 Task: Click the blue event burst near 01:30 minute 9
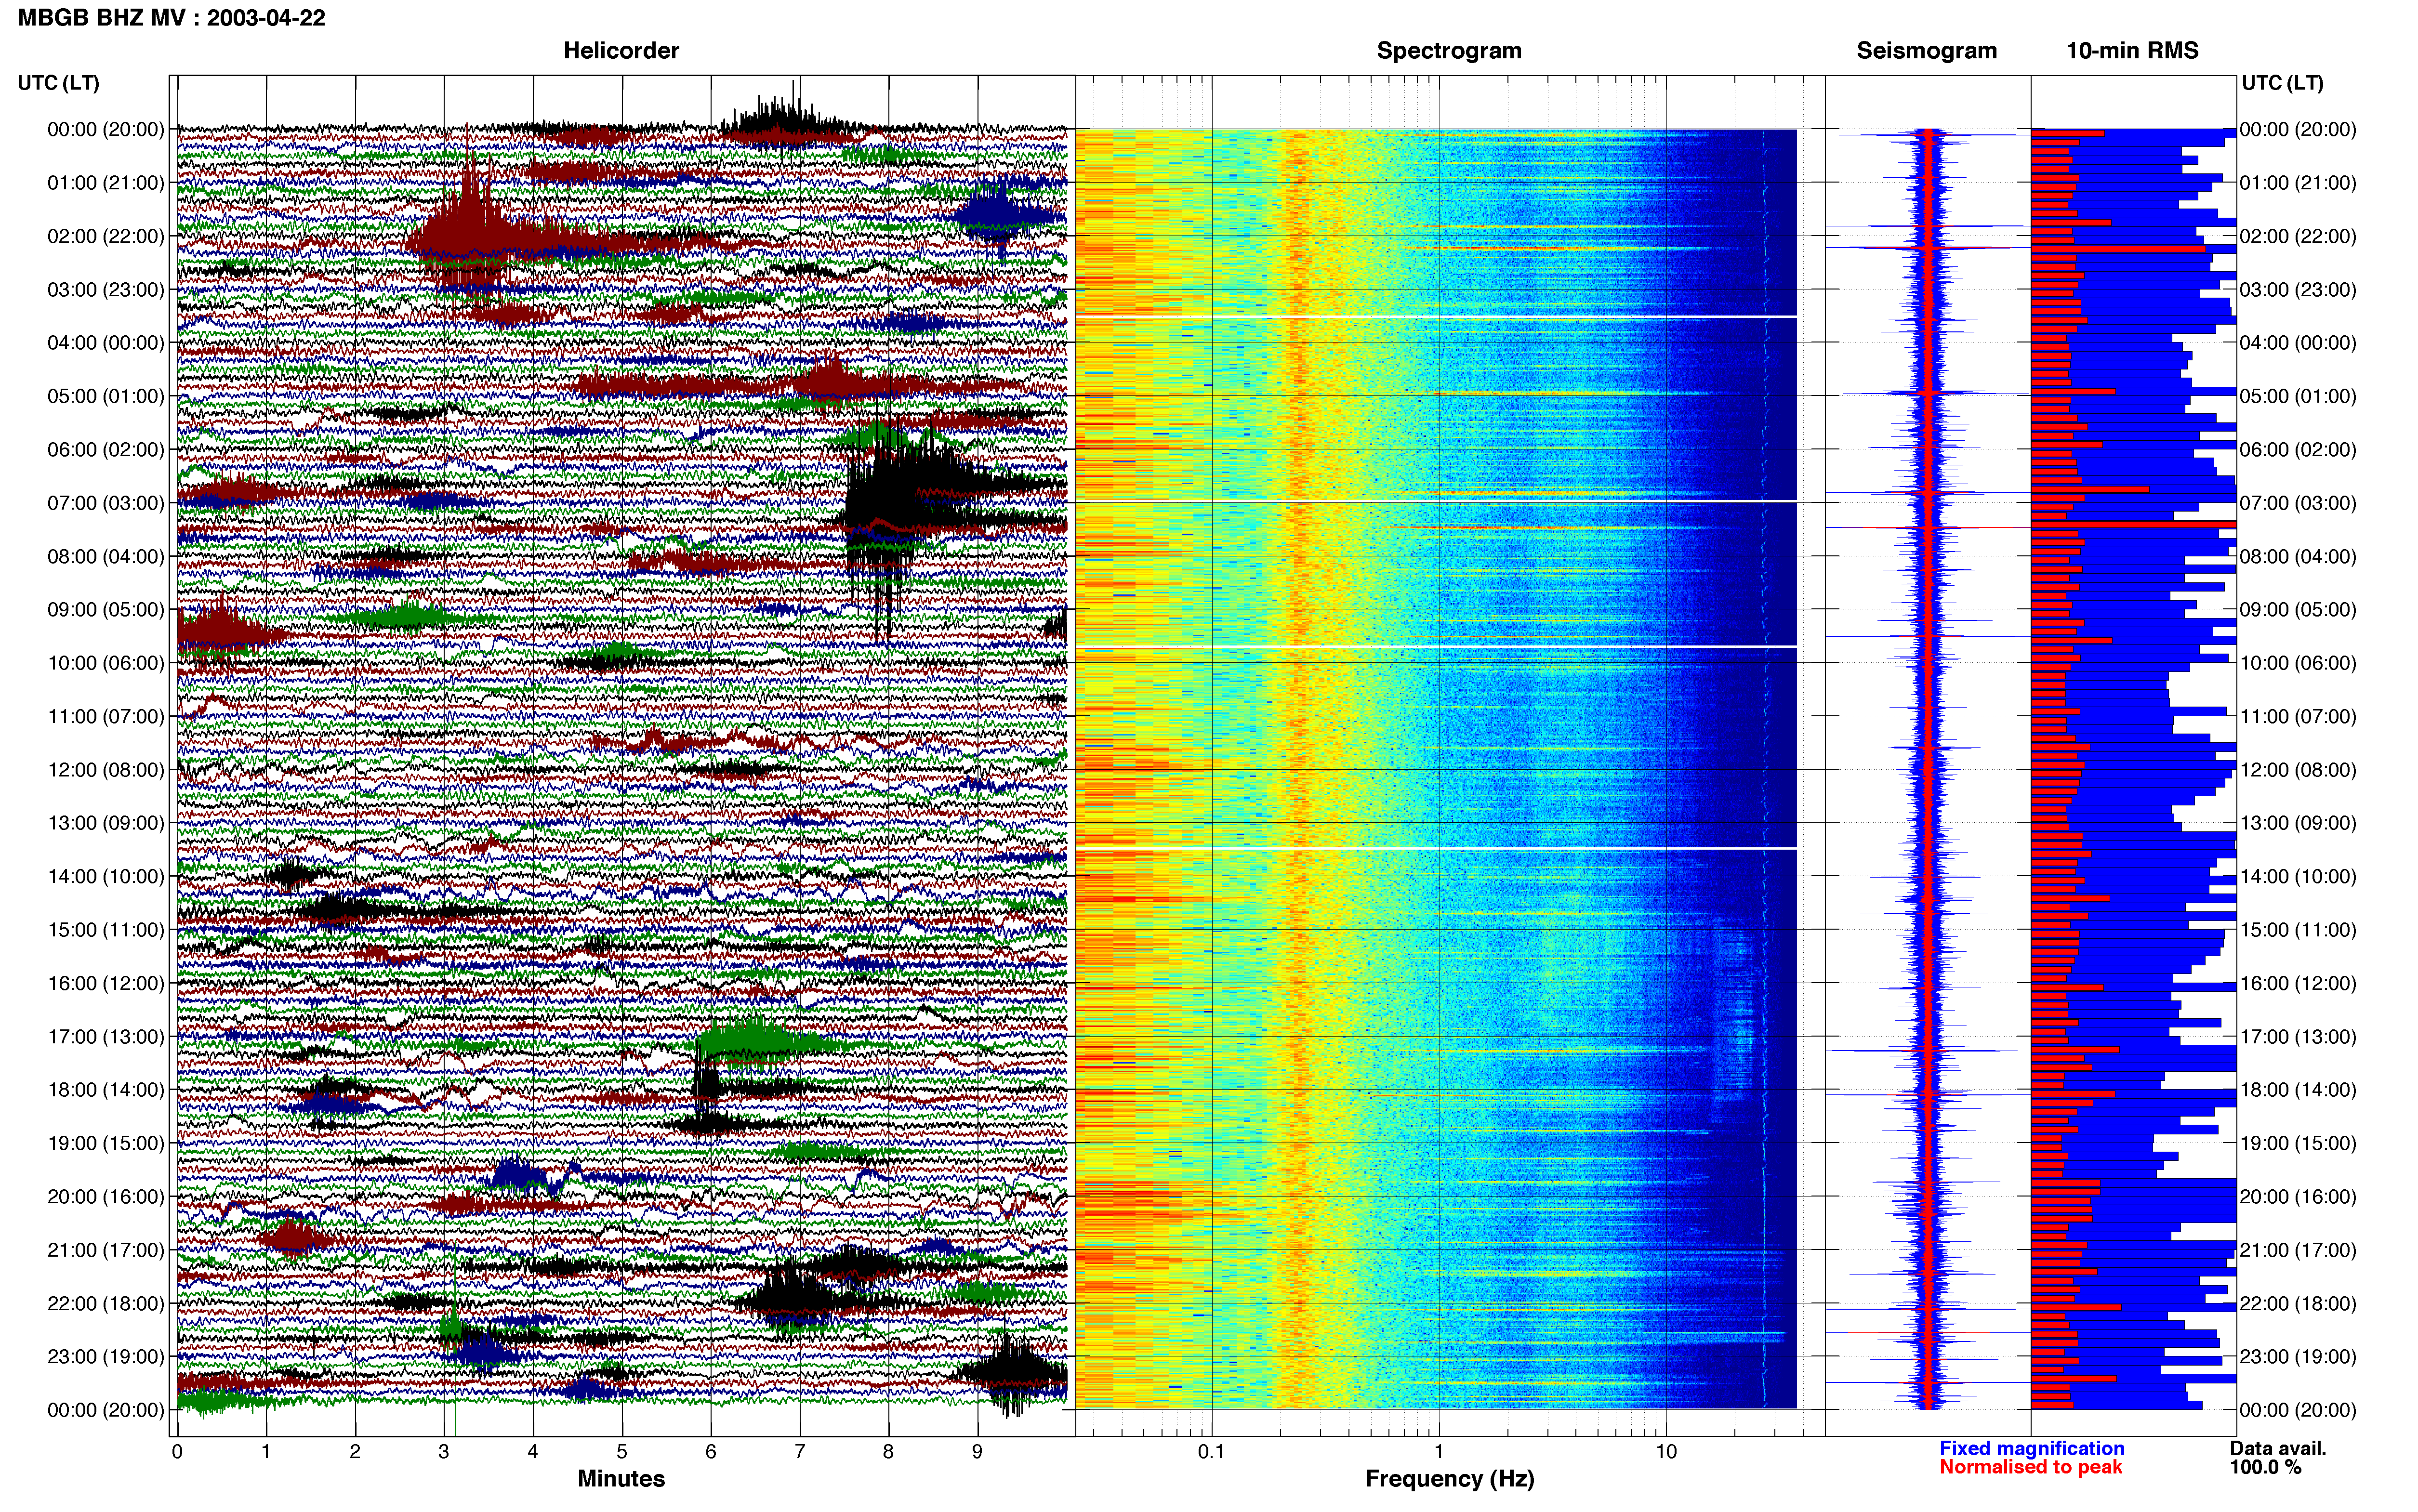pos(1005,215)
